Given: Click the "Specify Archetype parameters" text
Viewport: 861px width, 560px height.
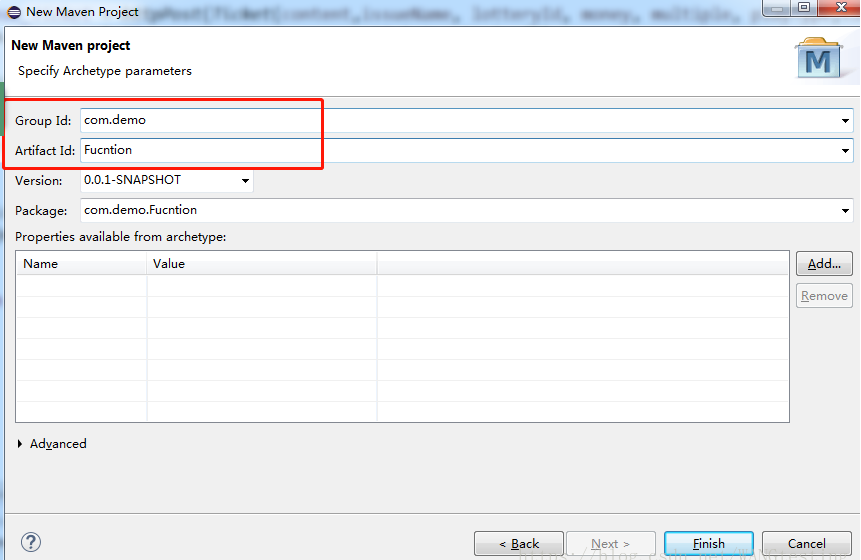Looking at the screenshot, I should coord(104,71).
